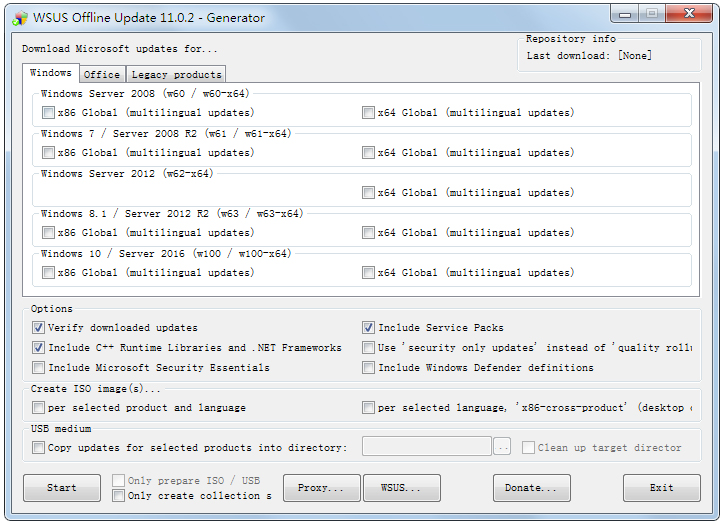
Task: Toggle Include Service Packs checkbox
Action: 369,328
